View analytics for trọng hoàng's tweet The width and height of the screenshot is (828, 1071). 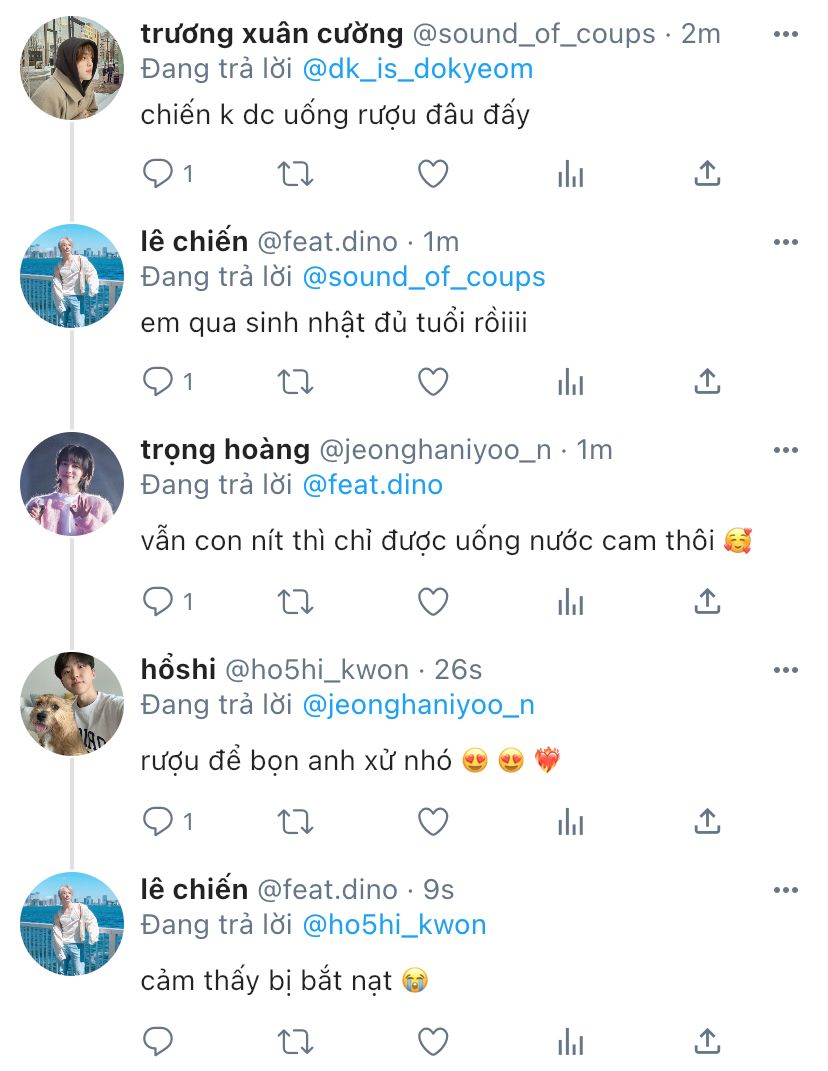pyautogui.click(x=570, y=601)
